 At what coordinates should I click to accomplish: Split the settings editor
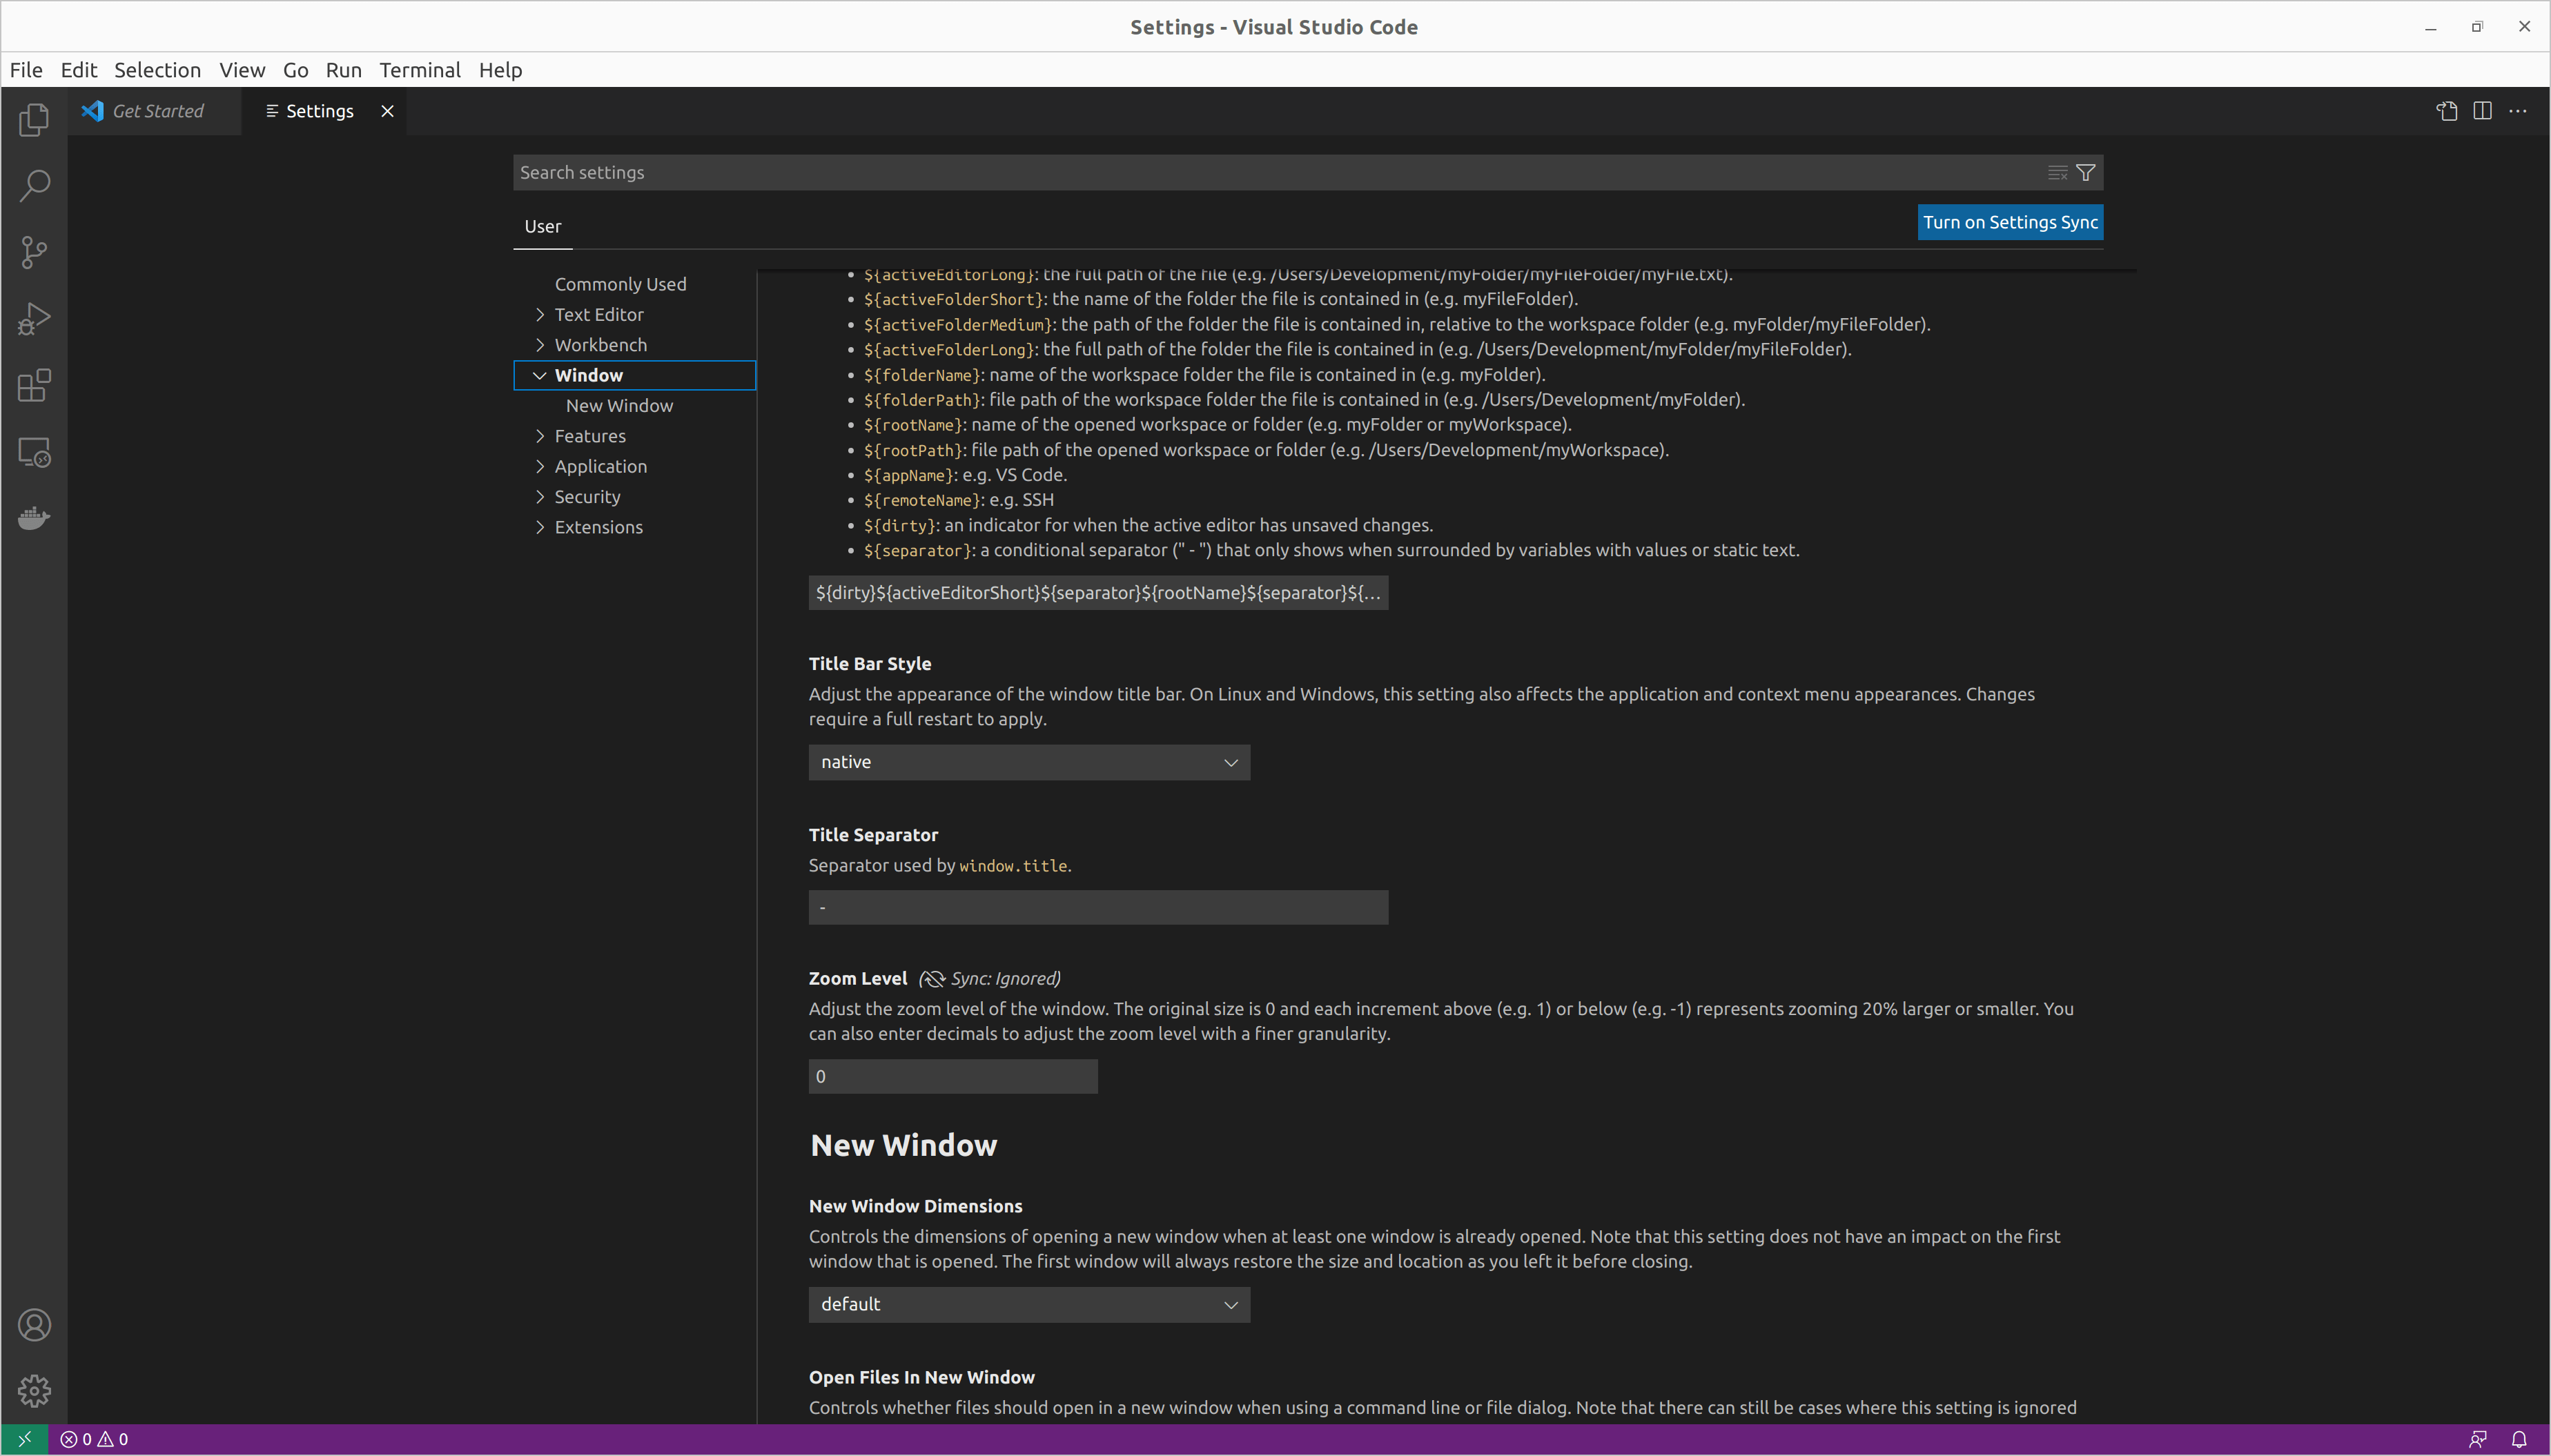(x=2483, y=111)
